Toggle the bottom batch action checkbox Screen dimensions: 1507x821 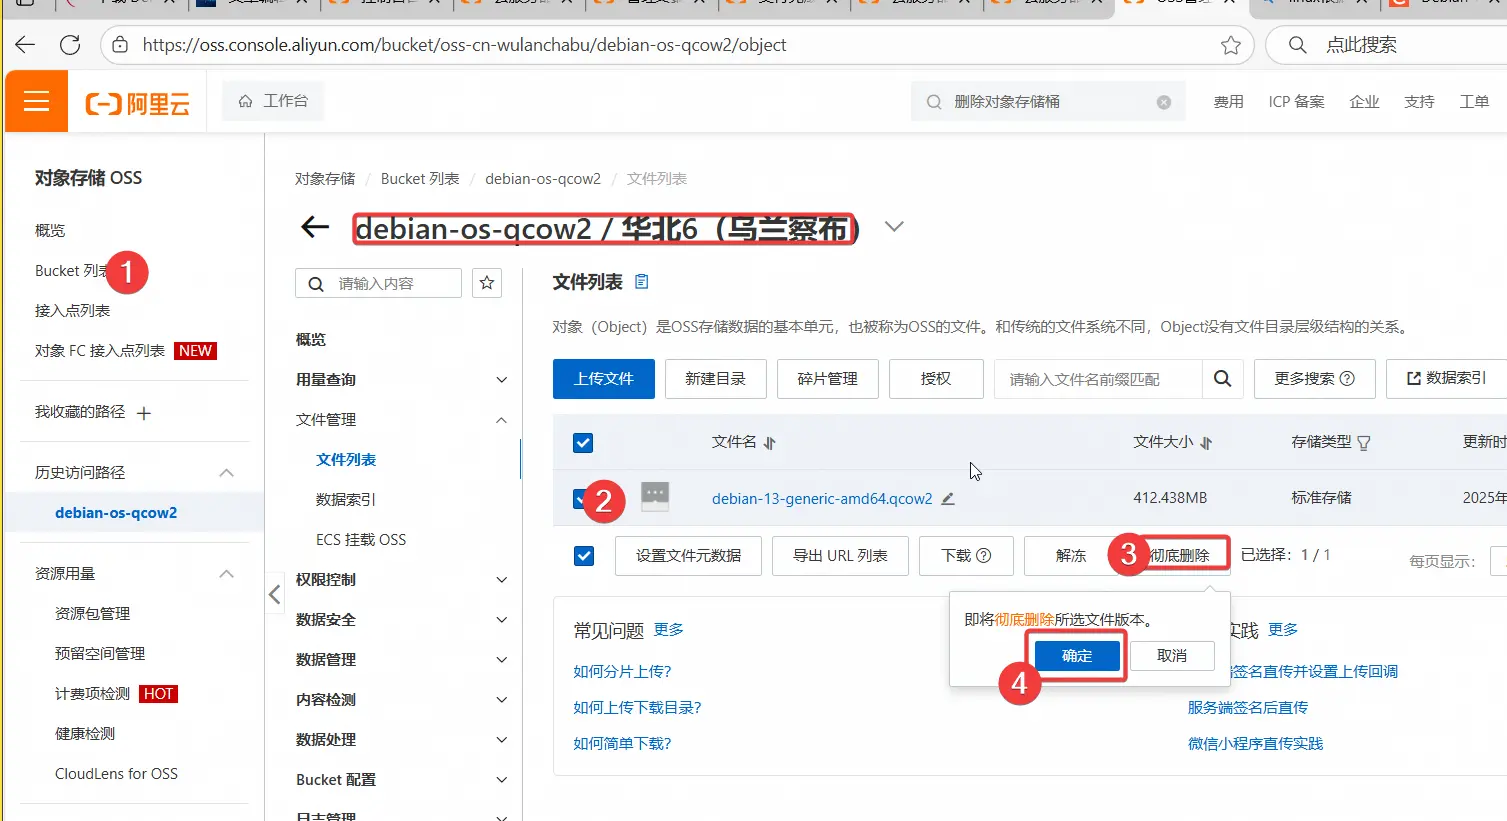584,556
